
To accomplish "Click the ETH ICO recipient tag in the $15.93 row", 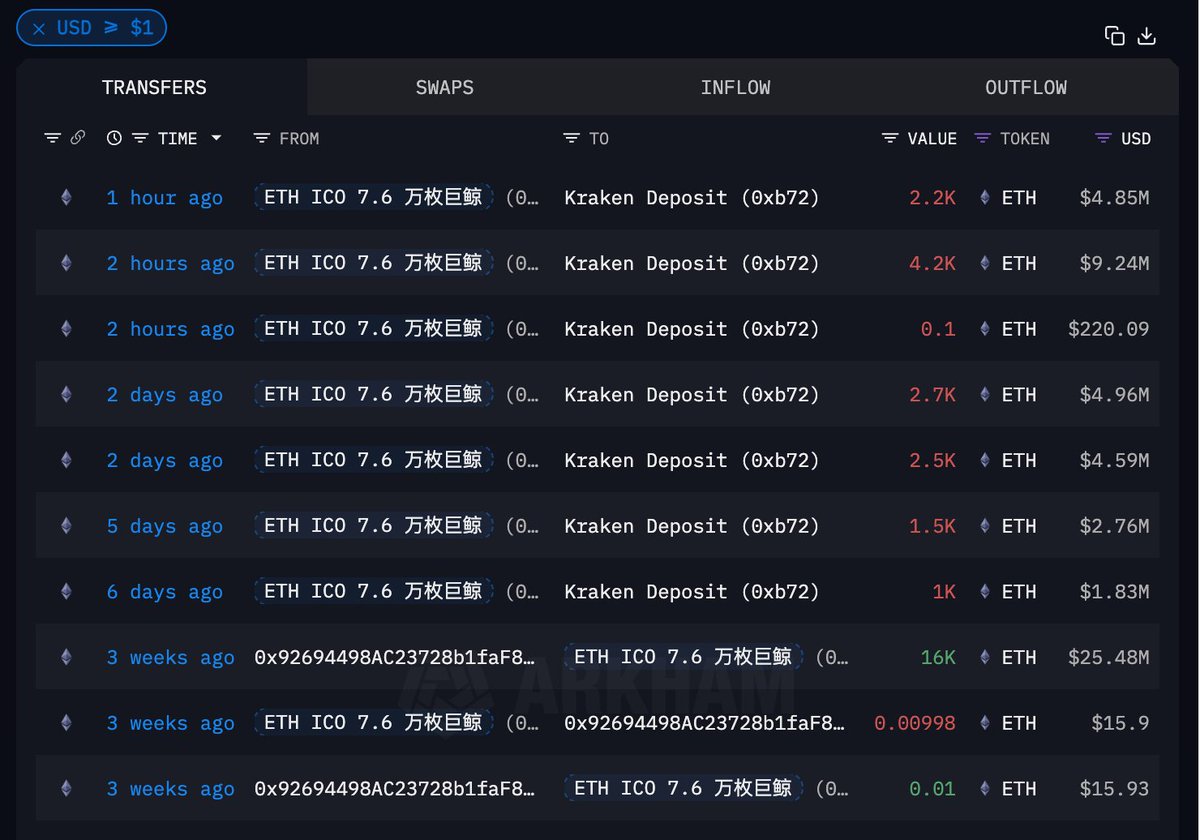I will (x=683, y=788).
